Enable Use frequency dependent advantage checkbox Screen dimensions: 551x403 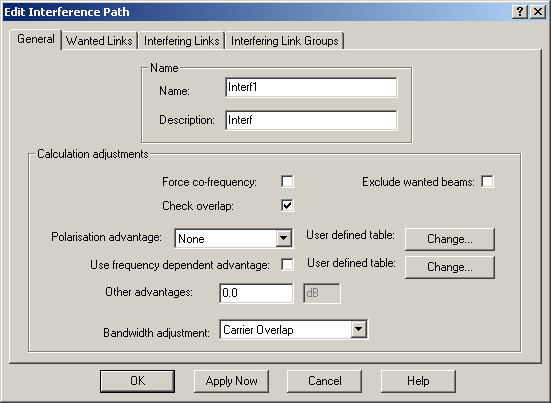(x=287, y=265)
